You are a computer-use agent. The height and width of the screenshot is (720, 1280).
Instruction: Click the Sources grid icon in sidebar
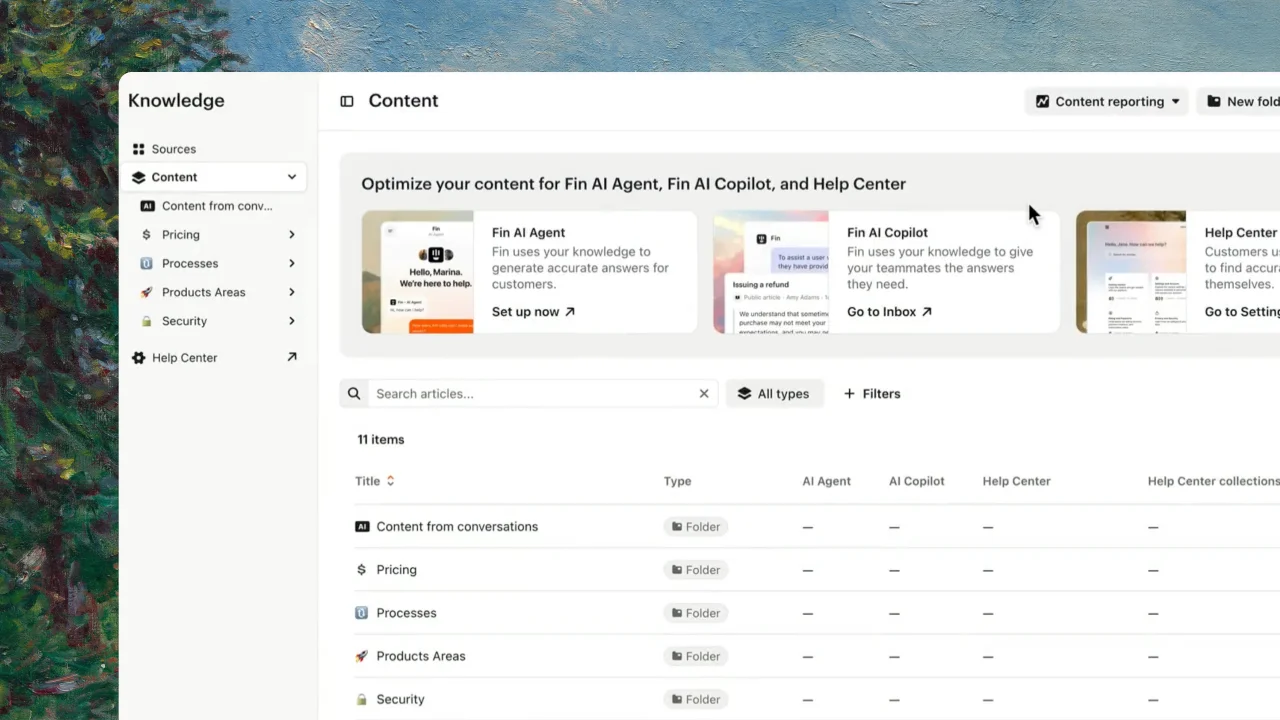[138, 149]
